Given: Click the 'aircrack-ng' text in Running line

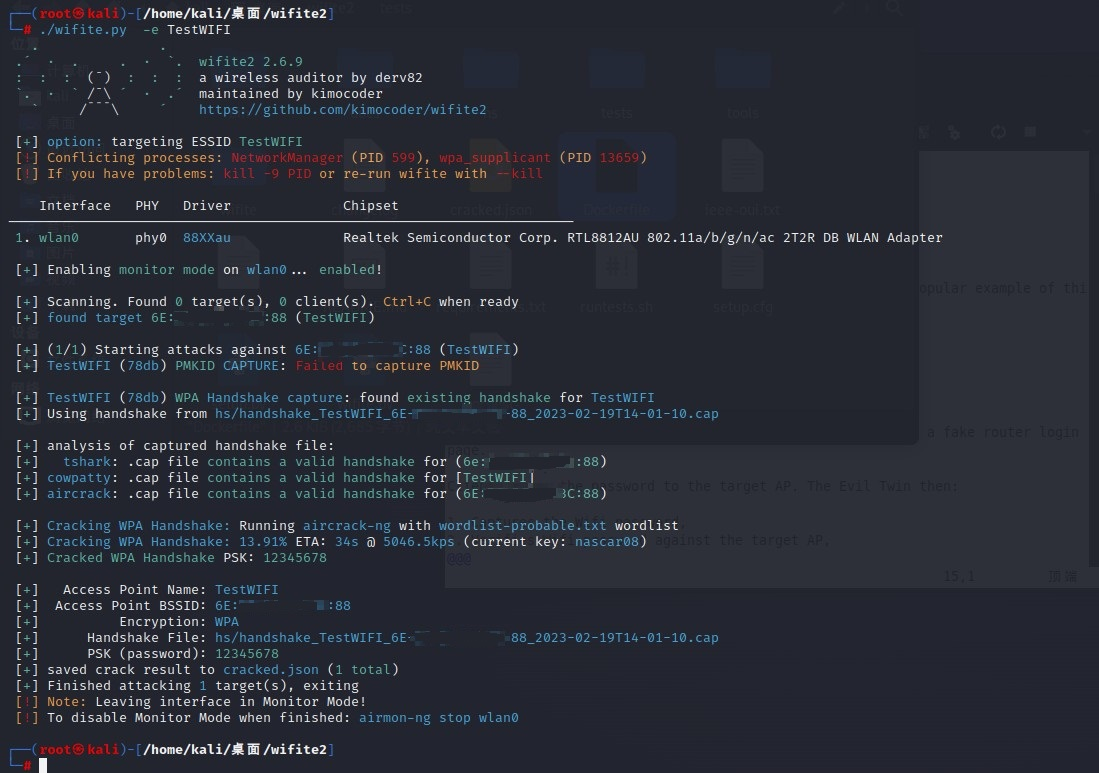Looking at the screenshot, I should (x=347, y=526).
